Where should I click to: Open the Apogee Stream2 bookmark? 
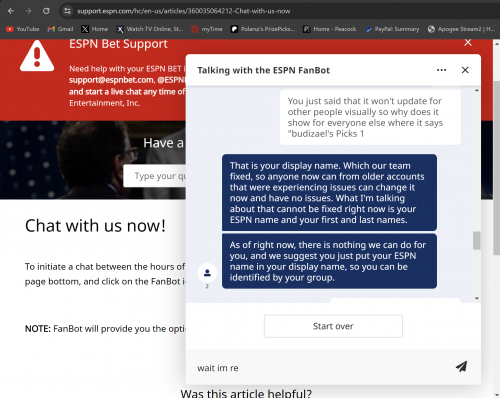point(462,29)
